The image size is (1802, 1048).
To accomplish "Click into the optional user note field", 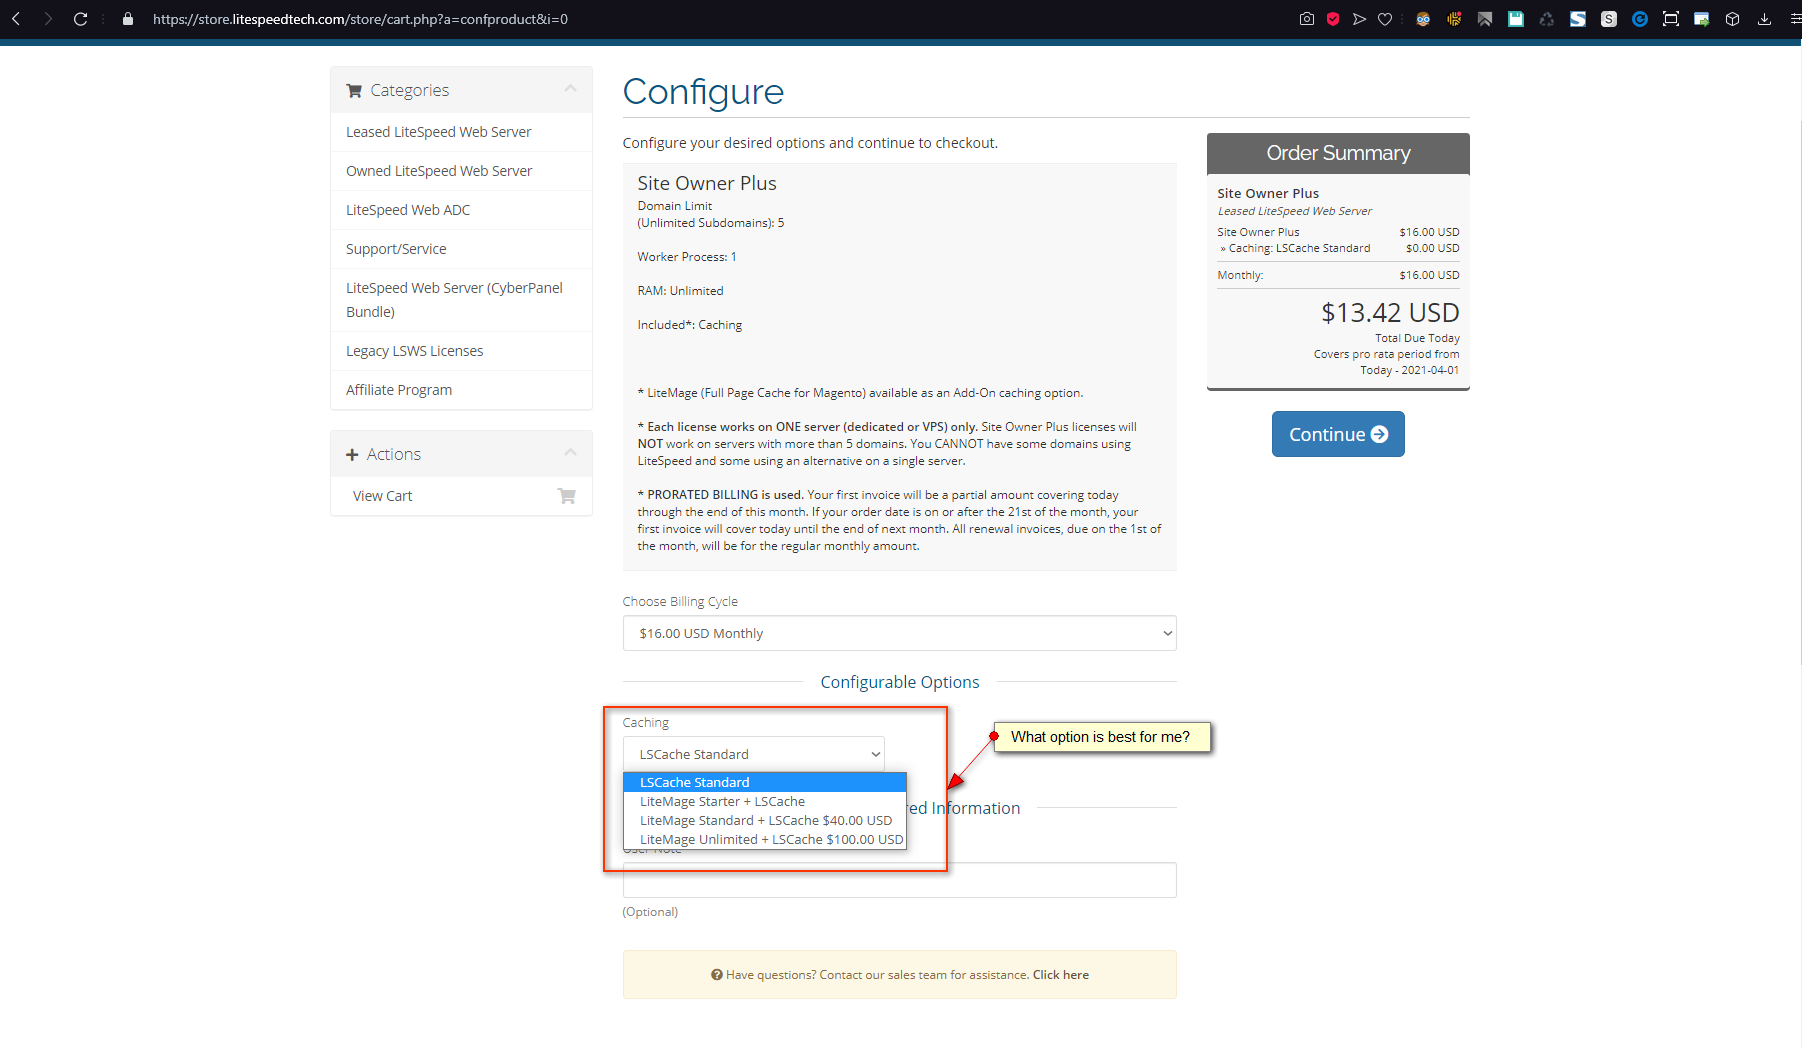I will coord(899,880).
